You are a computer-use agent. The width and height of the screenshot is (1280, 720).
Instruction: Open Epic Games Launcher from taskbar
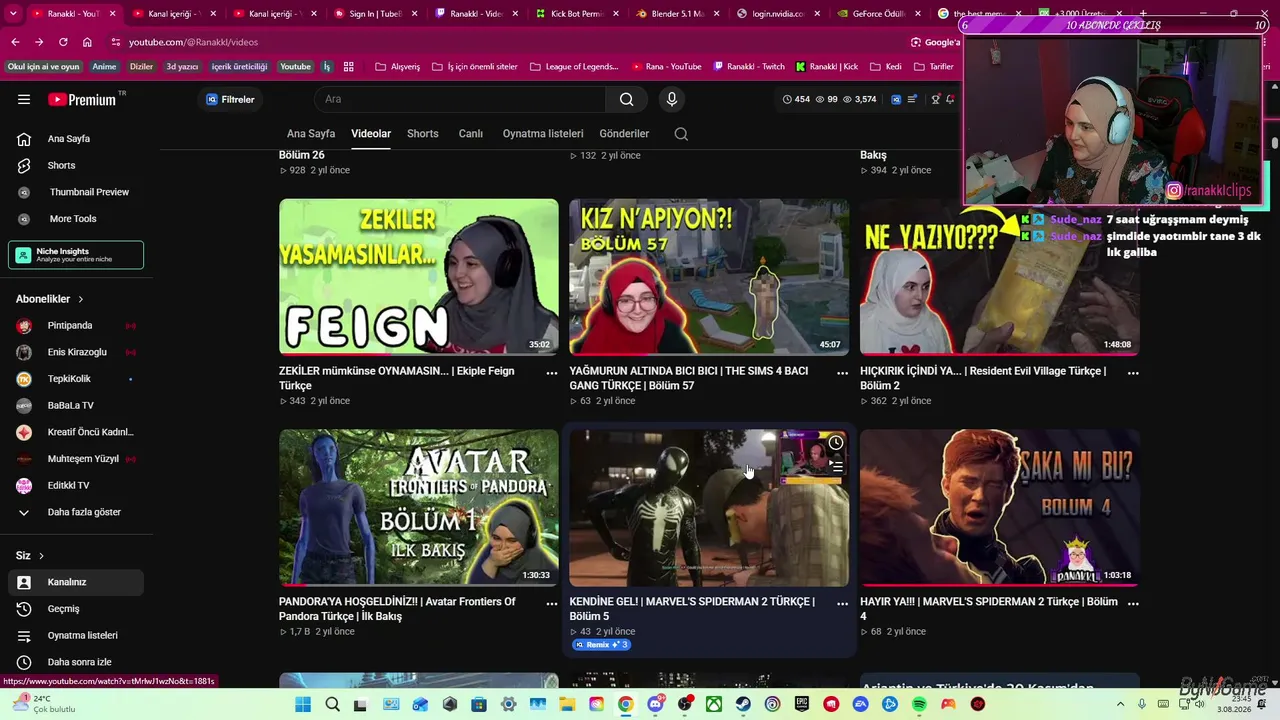(802, 704)
